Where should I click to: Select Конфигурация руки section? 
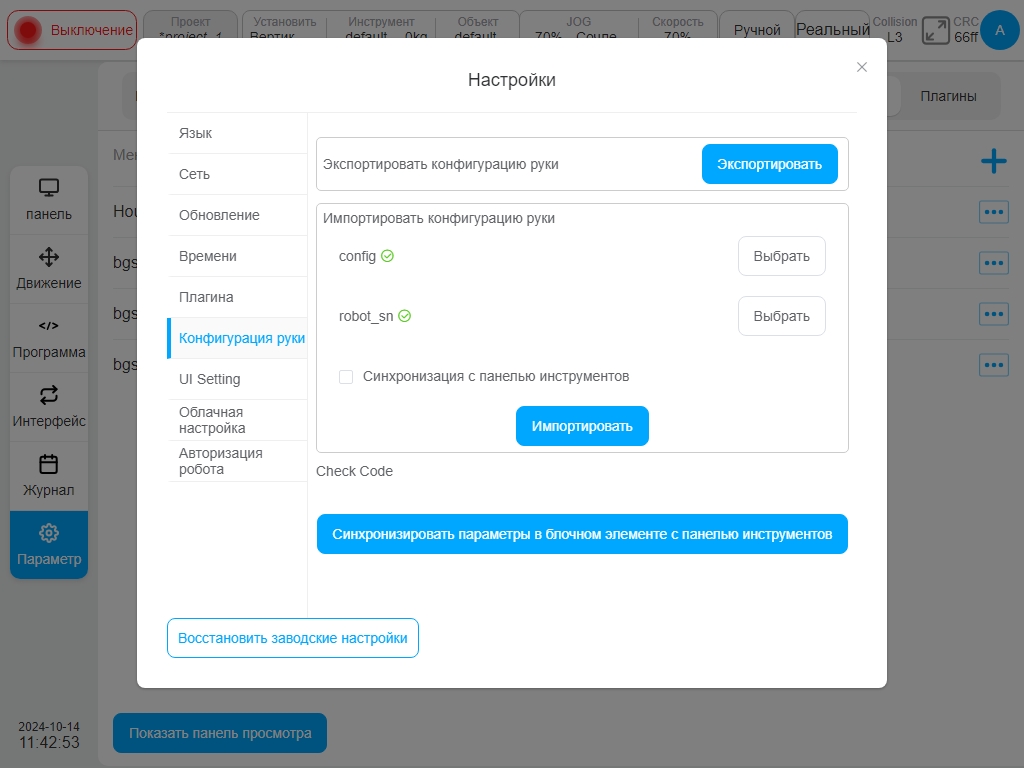coord(237,338)
